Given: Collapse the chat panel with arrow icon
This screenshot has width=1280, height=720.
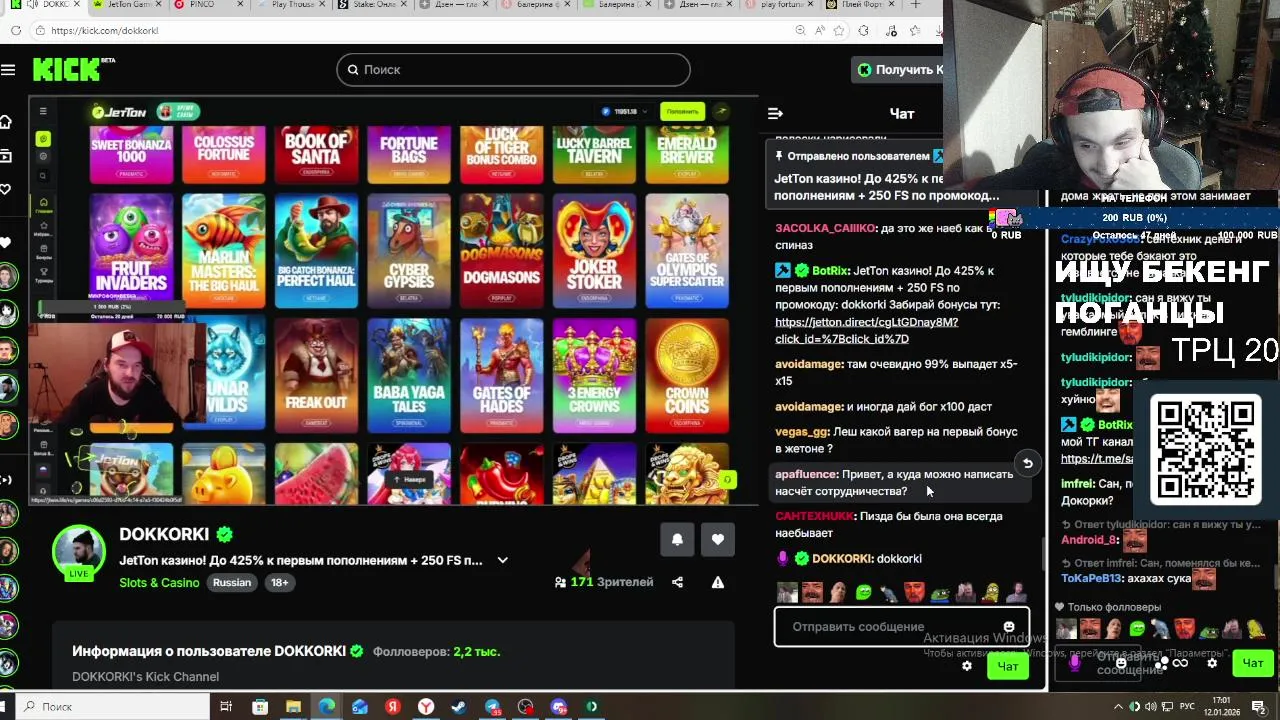Looking at the screenshot, I should 775,114.
